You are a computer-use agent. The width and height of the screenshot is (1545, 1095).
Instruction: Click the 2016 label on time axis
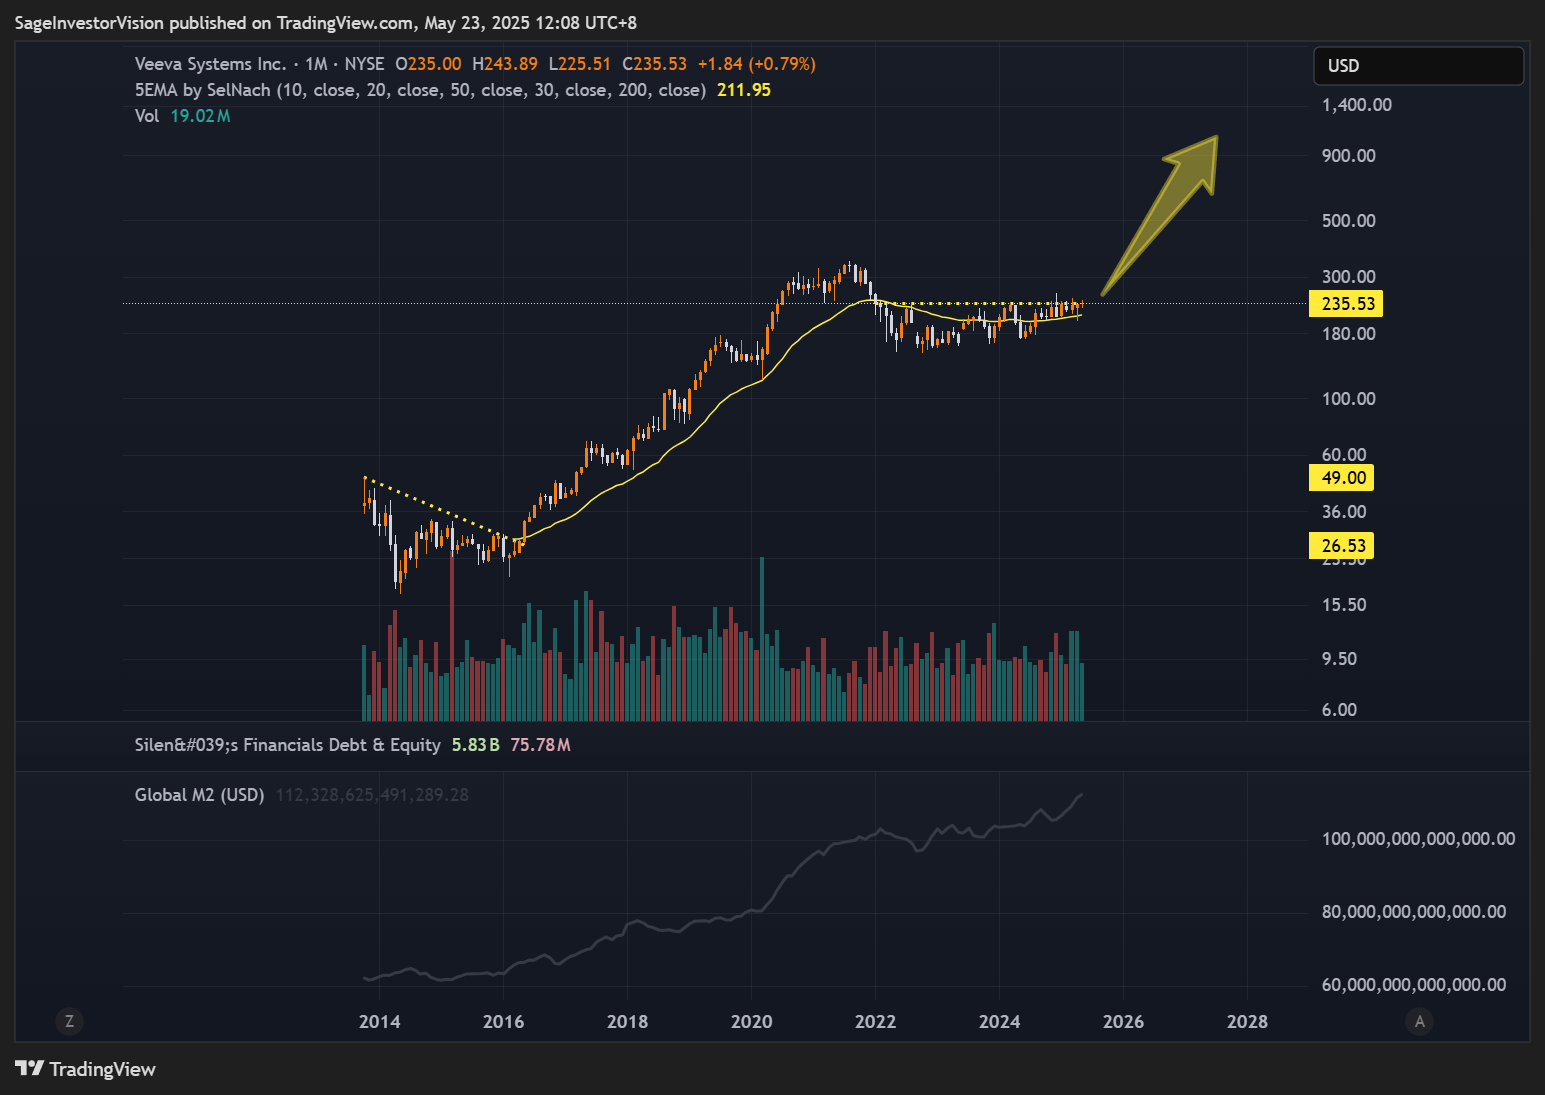coord(504,1022)
